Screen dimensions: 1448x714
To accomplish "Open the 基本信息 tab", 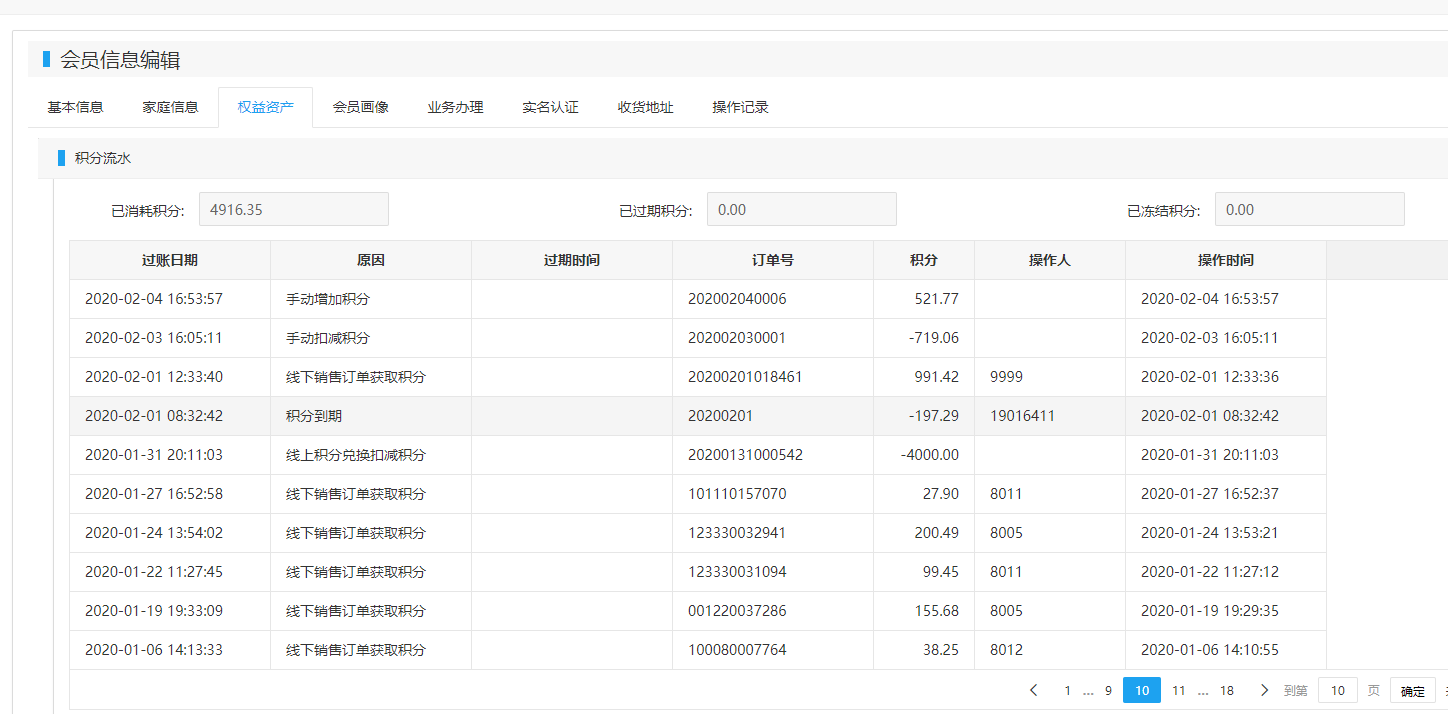I will click(75, 107).
